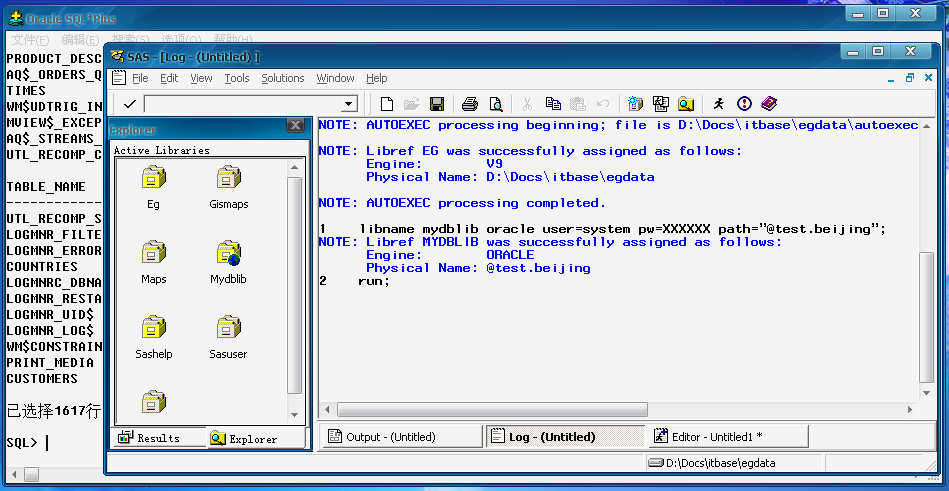
Task: Expand the command box dropdown arrow
Action: [349, 104]
